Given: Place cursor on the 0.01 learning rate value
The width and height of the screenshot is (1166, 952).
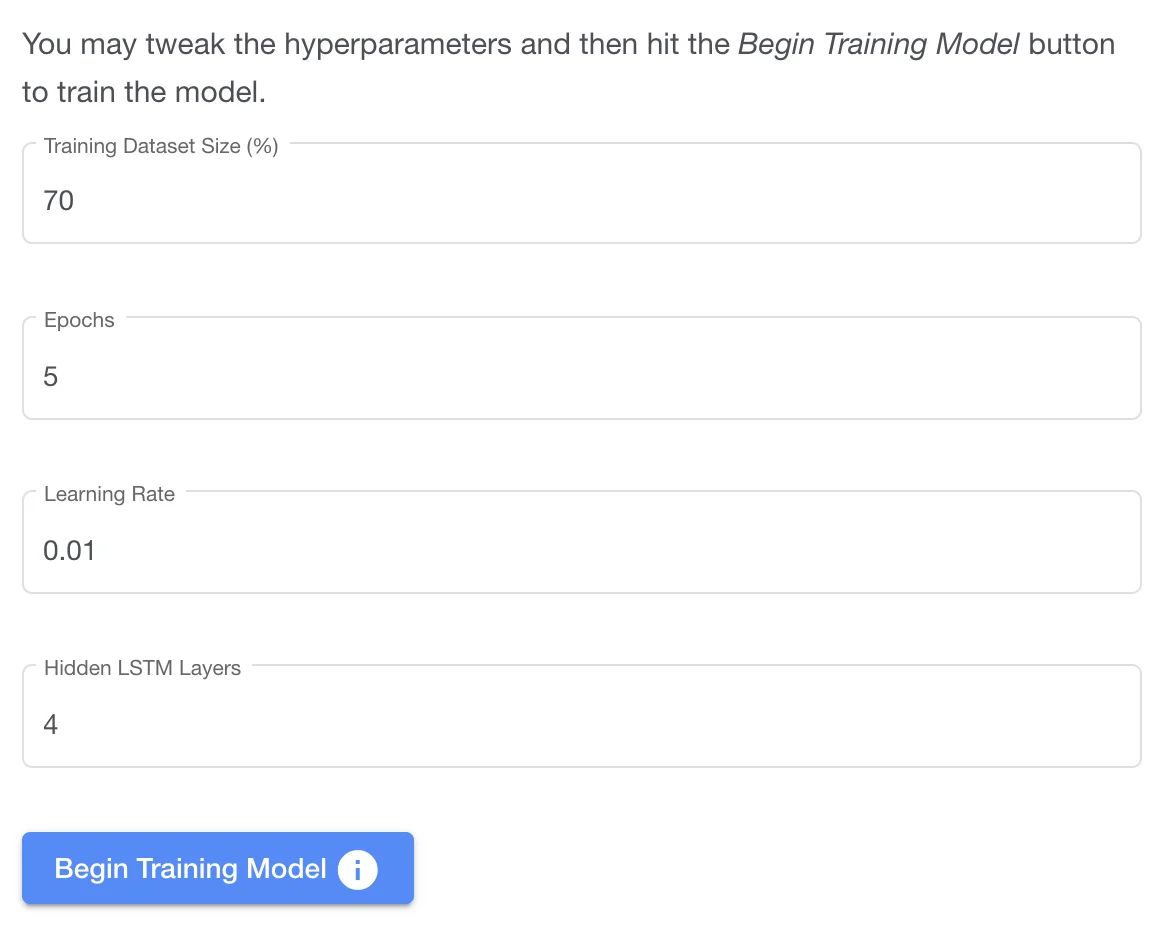Looking at the screenshot, I should (69, 550).
